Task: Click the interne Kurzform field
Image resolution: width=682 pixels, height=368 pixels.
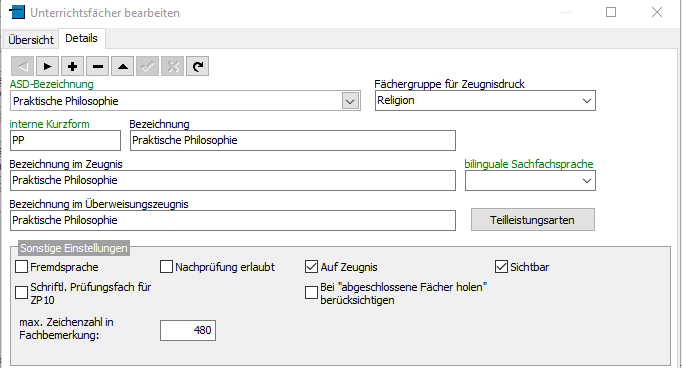Action: [65, 141]
